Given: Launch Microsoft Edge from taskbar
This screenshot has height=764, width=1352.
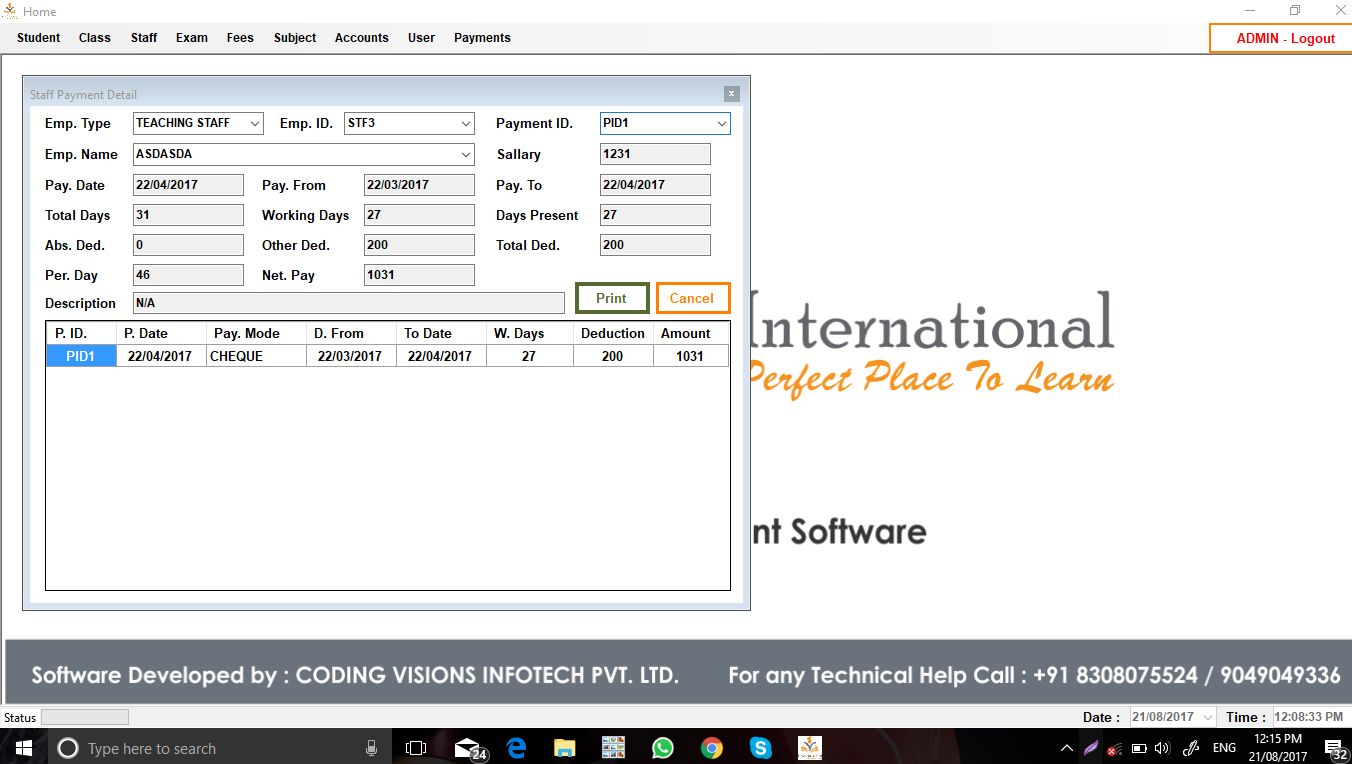Looking at the screenshot, I should pos(516,748).
